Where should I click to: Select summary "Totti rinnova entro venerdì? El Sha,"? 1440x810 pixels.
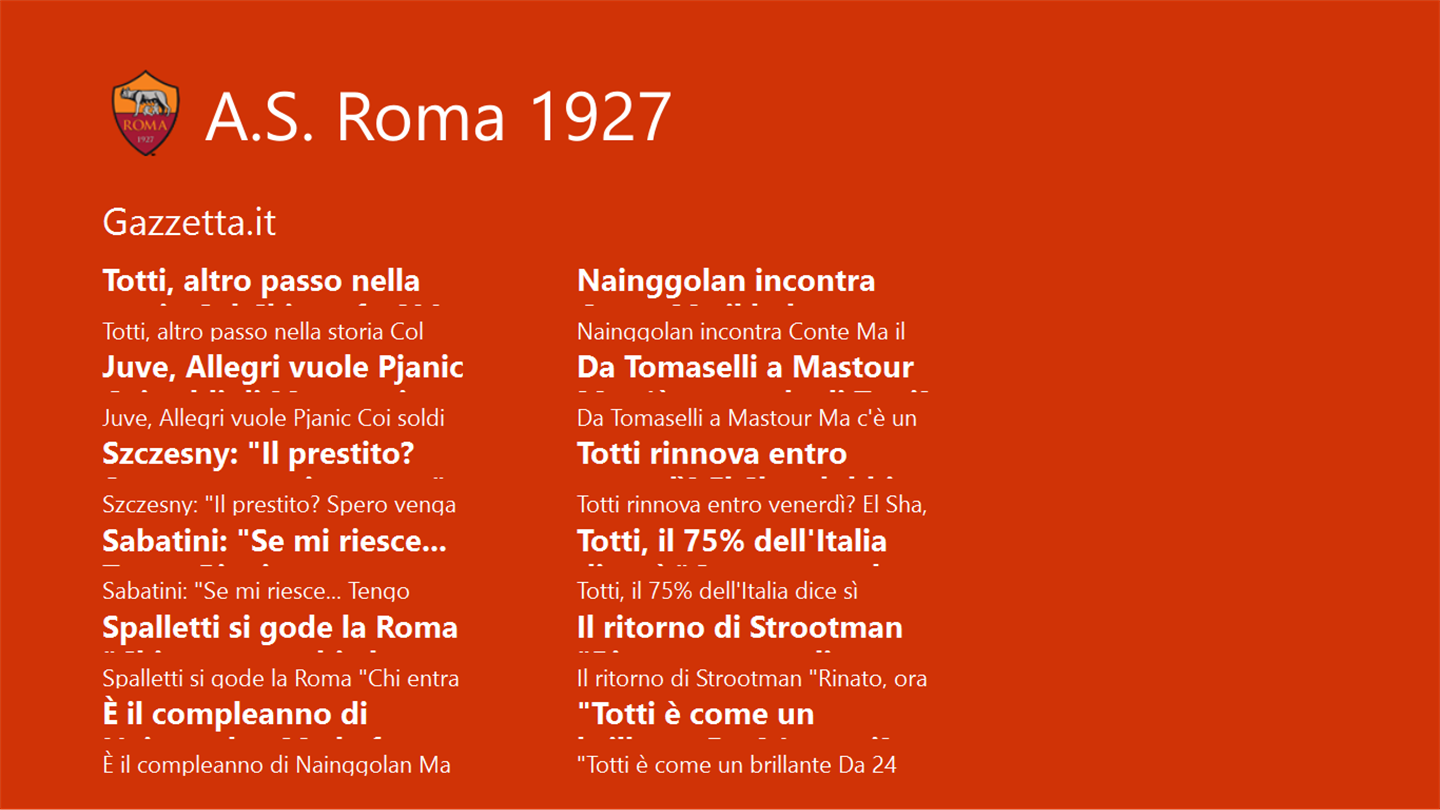(x=752, y=505)
